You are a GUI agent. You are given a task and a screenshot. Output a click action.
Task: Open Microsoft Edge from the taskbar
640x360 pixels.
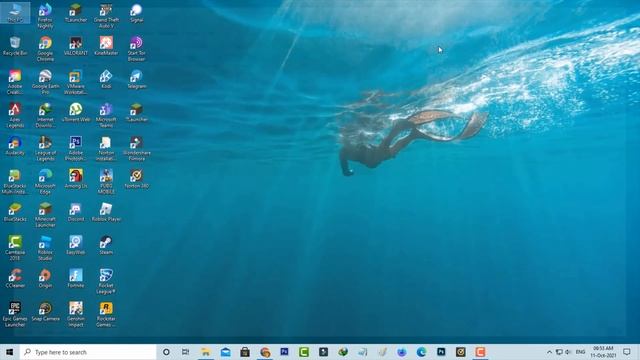421,352
